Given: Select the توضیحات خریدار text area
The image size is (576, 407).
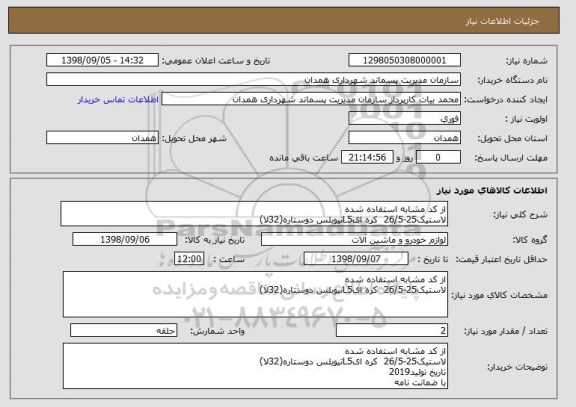Looking at the screenshot, I should pos(255,366).
